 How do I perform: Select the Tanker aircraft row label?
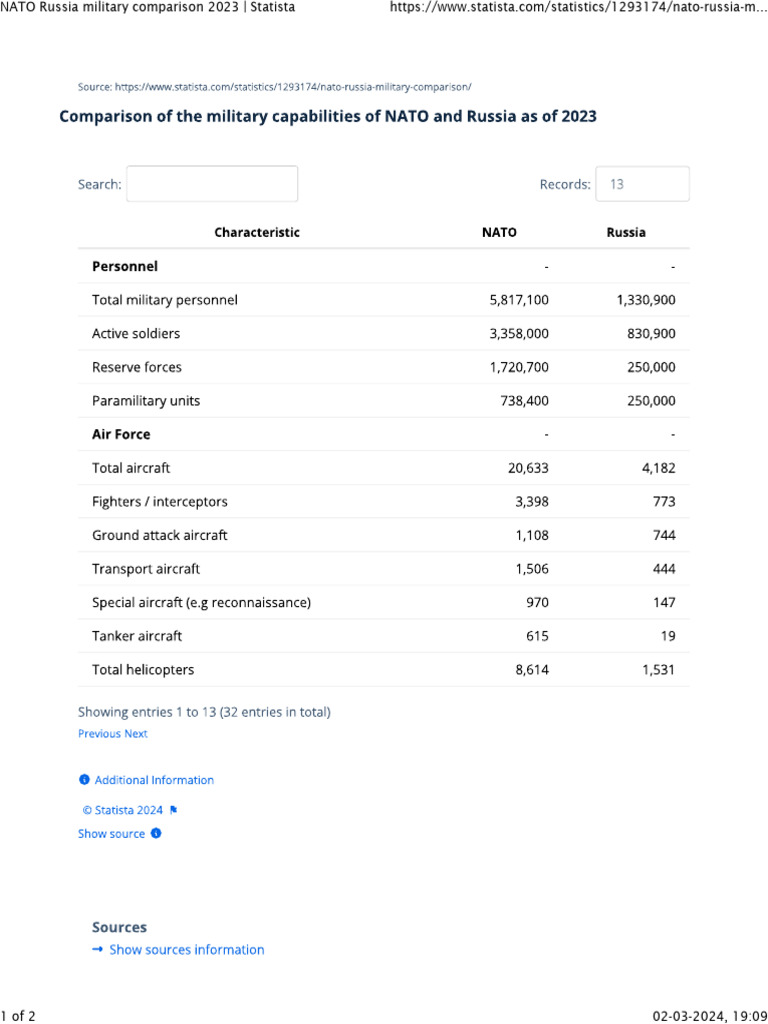[x=137, y=636]
